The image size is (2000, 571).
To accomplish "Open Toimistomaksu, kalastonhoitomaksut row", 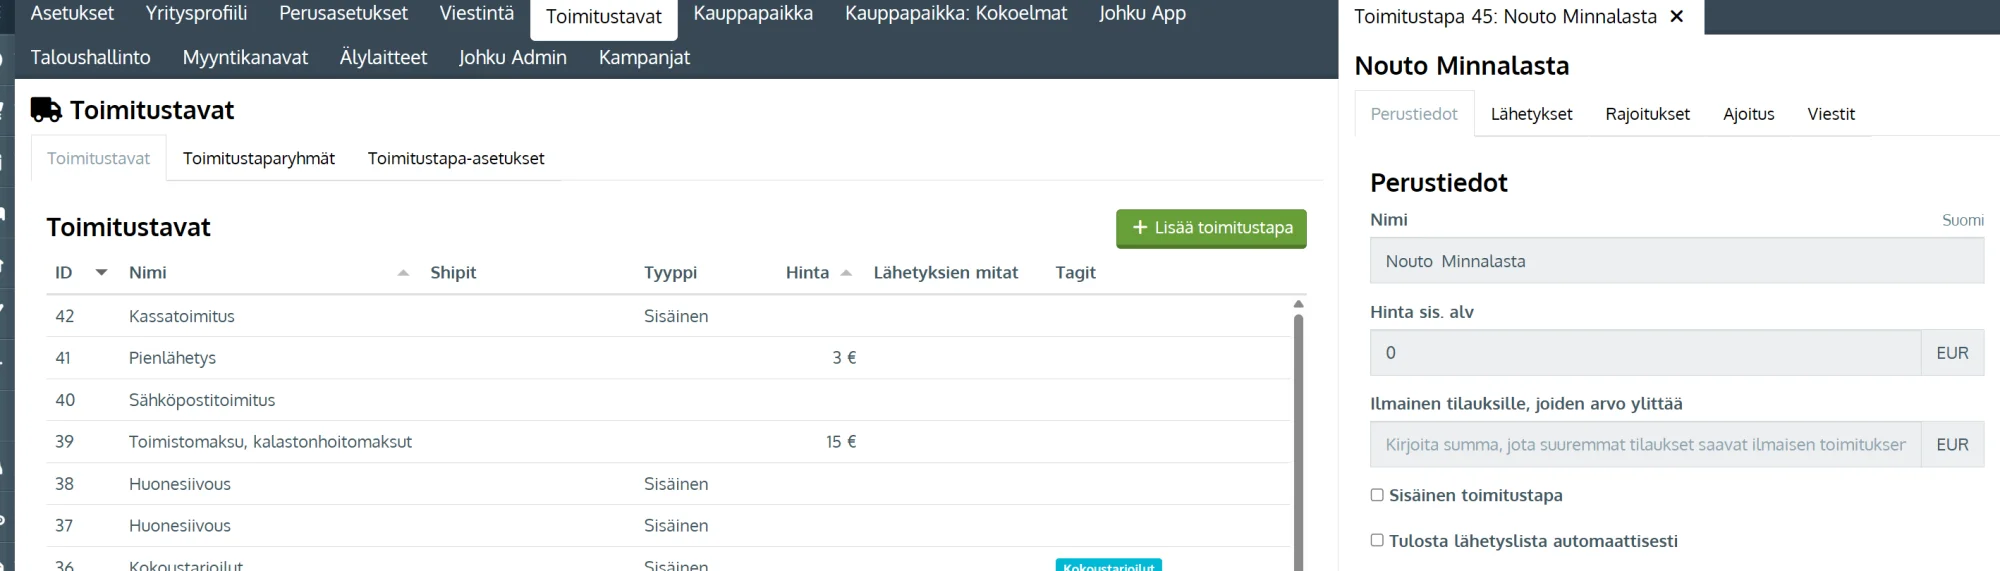I will [x=668, y=442].
